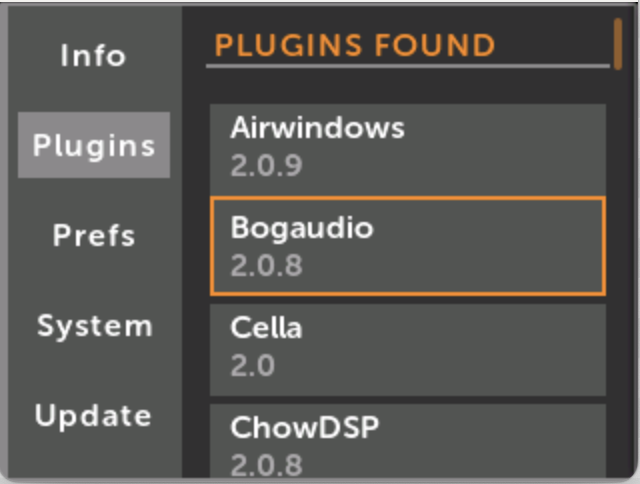This screenshot has height=484, width=640.
Task: Switch to the Plugins tab
Action: coord(94,146)
